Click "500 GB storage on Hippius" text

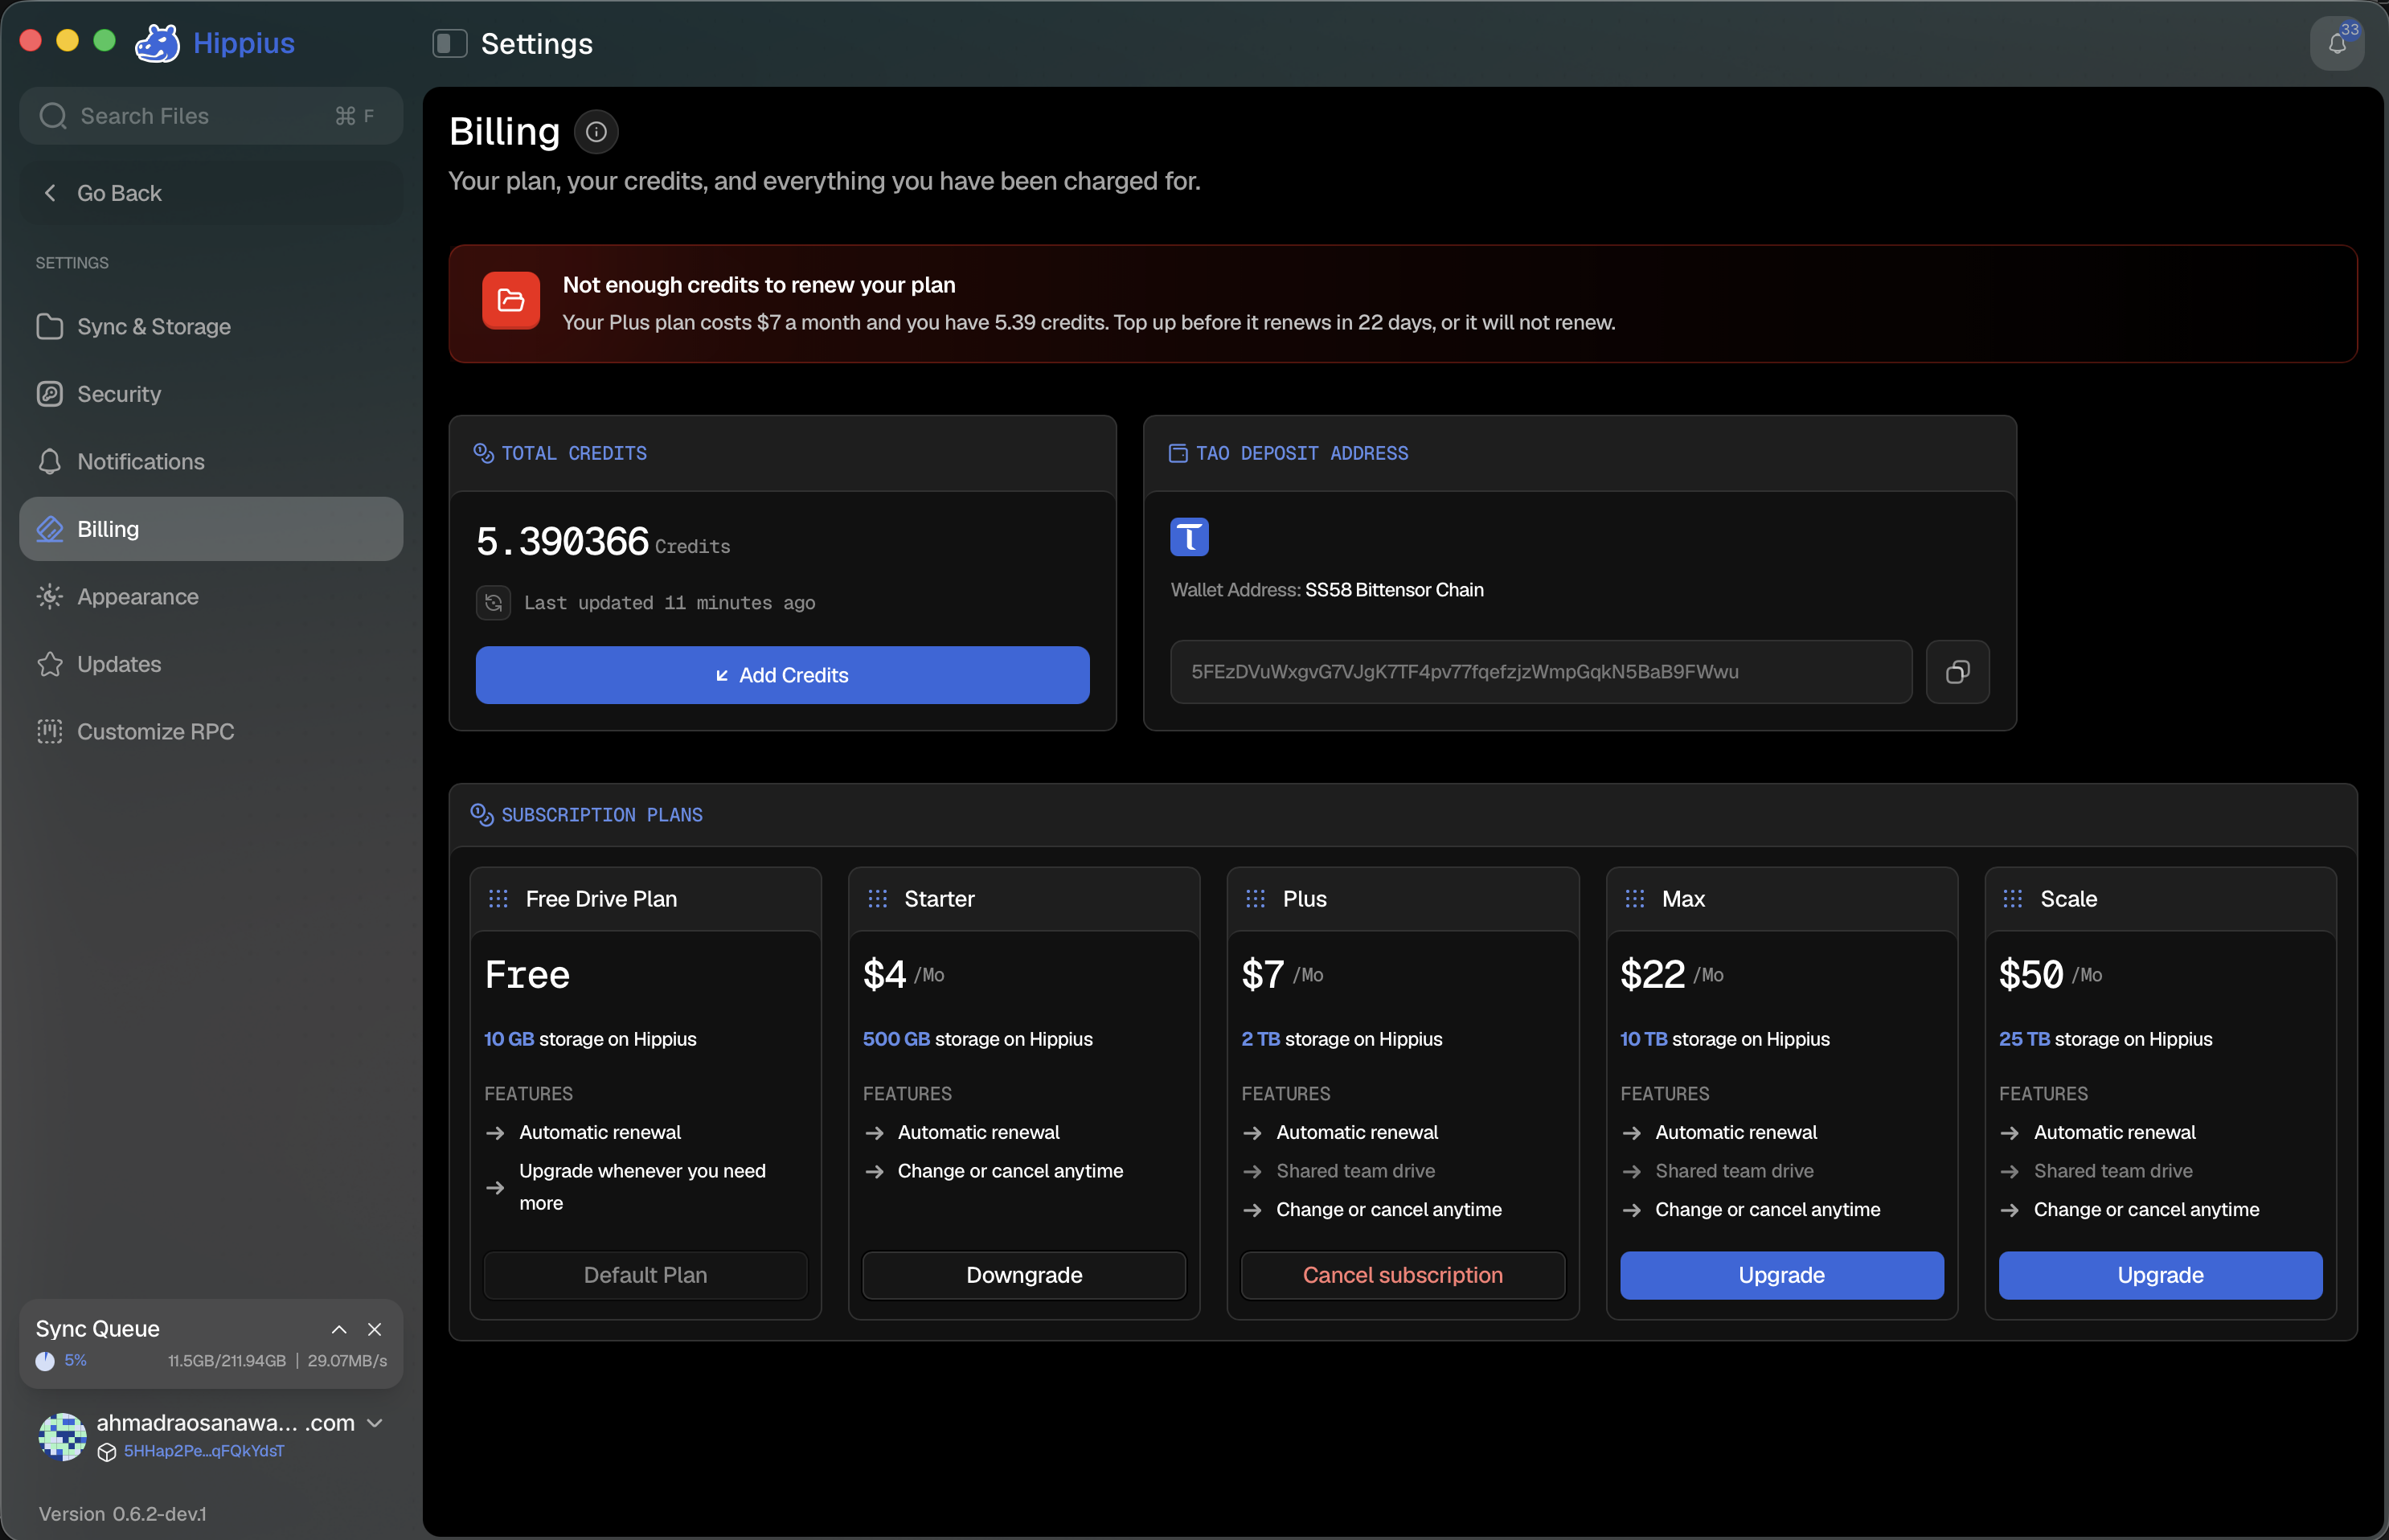[x=977, y=1039]
